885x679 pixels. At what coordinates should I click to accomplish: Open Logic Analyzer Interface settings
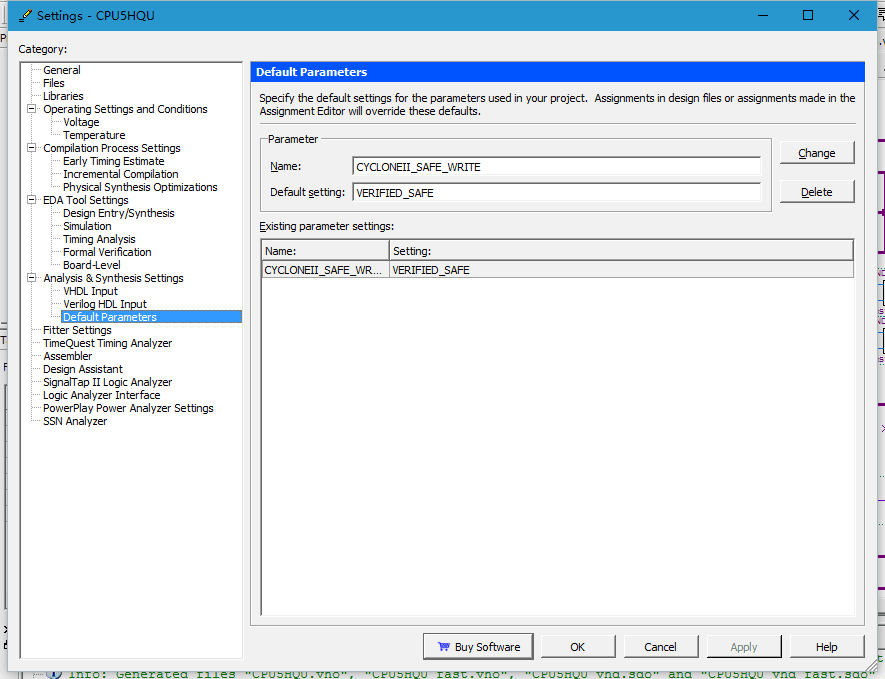[x=102, y=395]
